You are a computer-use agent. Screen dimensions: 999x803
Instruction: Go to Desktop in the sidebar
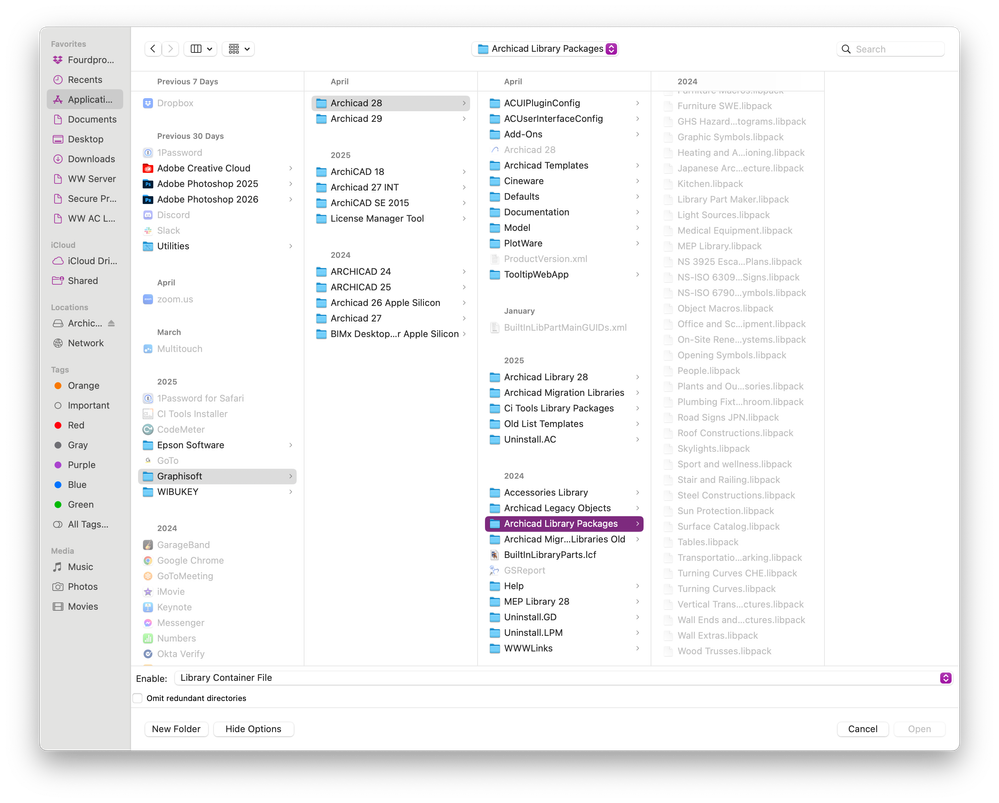pyautogui.click(x=85, y=139)
